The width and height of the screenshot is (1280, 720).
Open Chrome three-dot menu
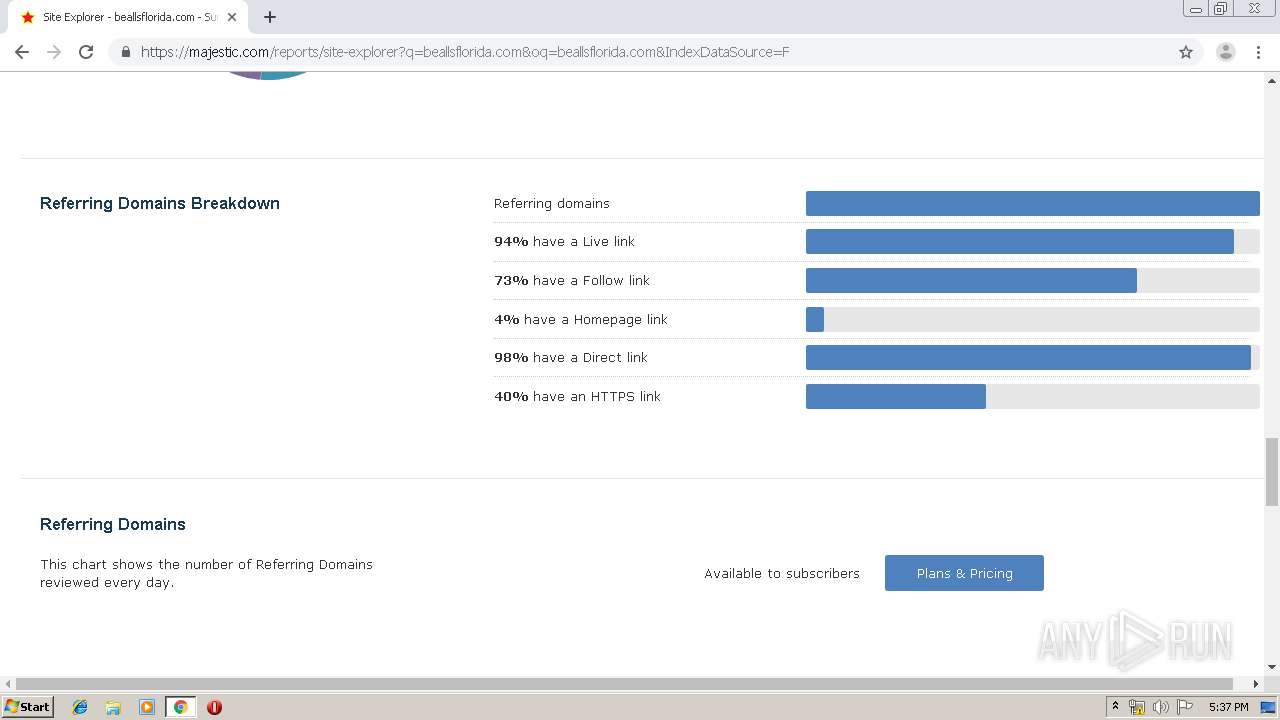click(x=1258, y=52)
